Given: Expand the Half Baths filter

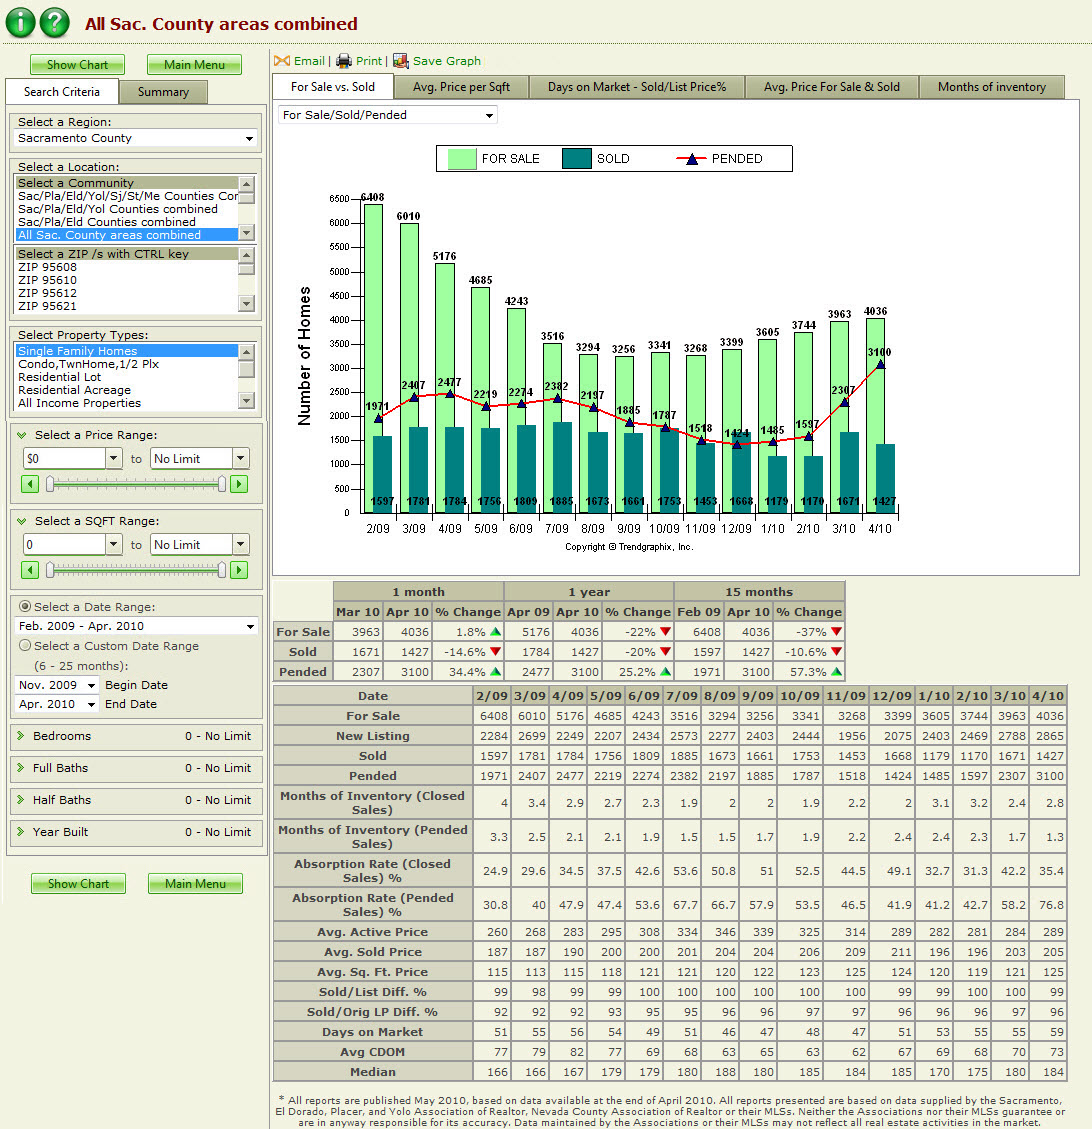Looking at the screenshot, I should [21, 799].
